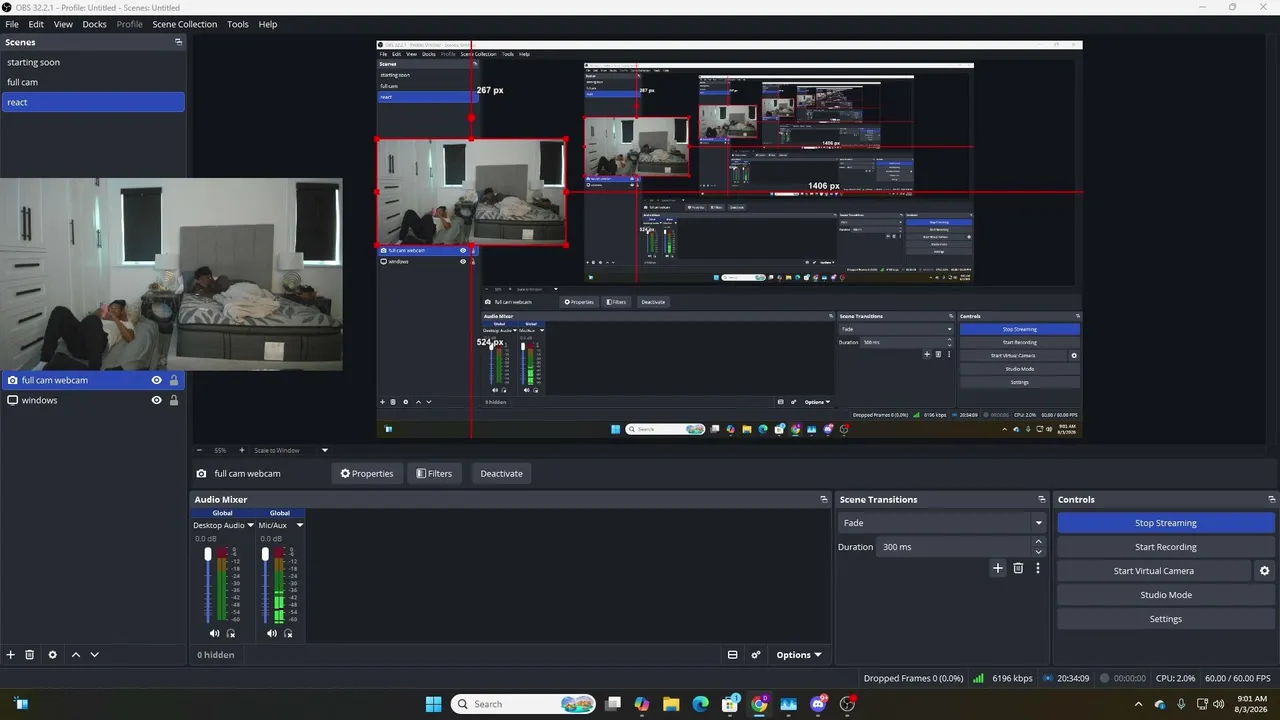Click the transition Duration input field
Screen dimensions: 1280x720
(954, 547)
